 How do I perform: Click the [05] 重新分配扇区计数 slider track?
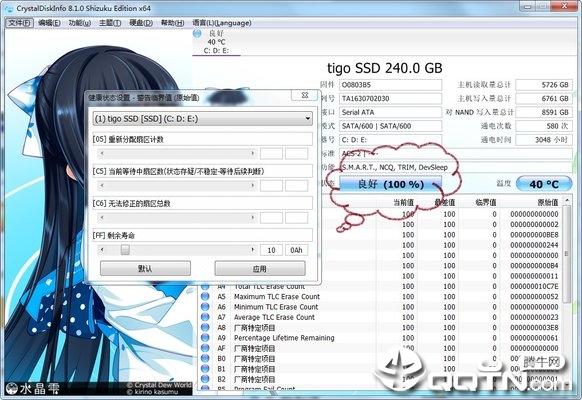pos(177,153)
